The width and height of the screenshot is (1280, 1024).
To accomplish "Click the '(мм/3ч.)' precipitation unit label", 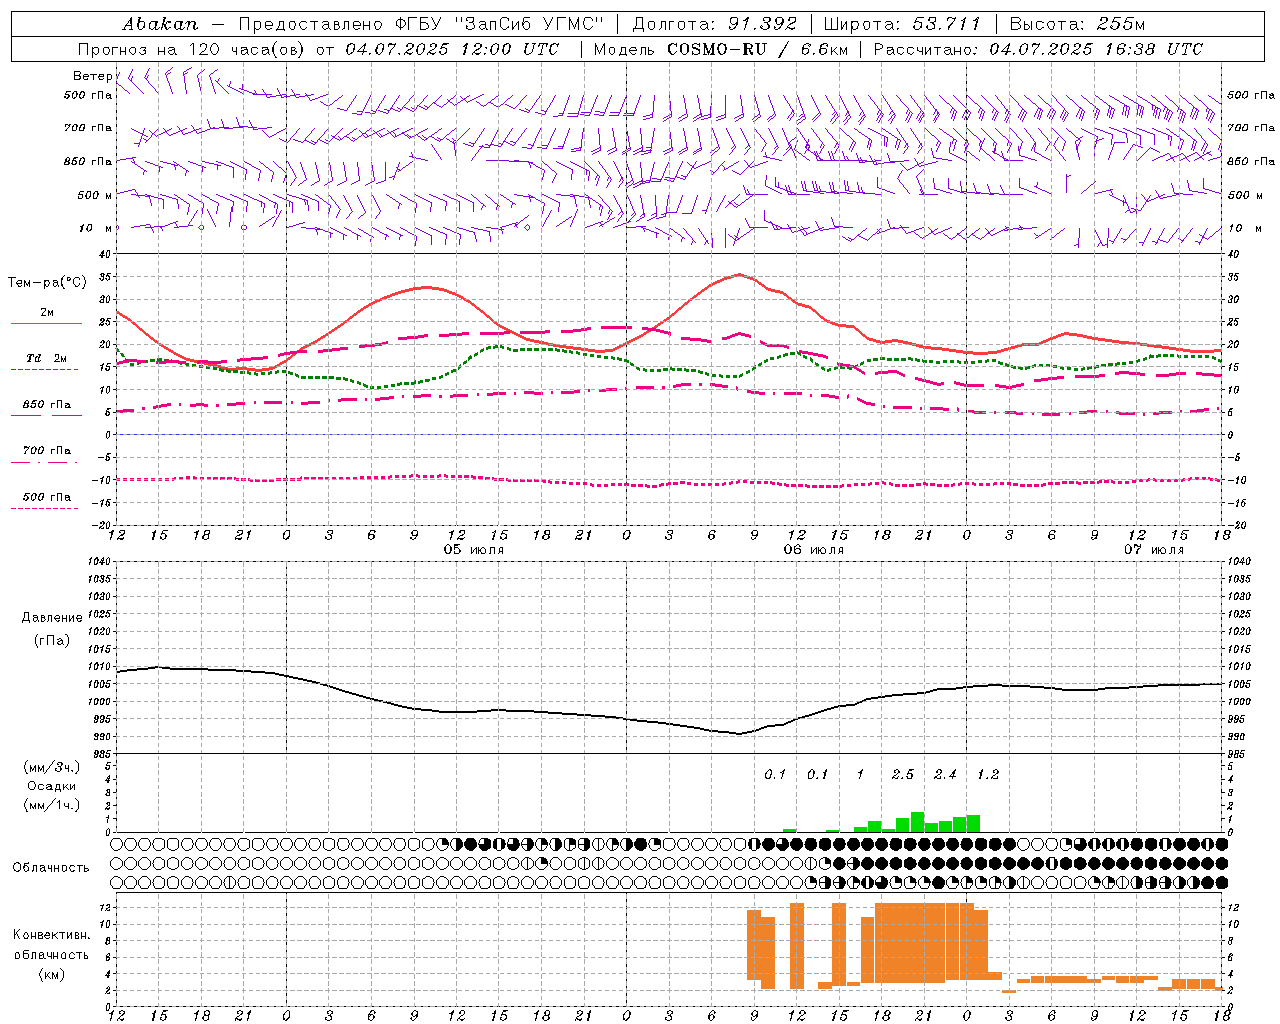I will click(52, 768).
